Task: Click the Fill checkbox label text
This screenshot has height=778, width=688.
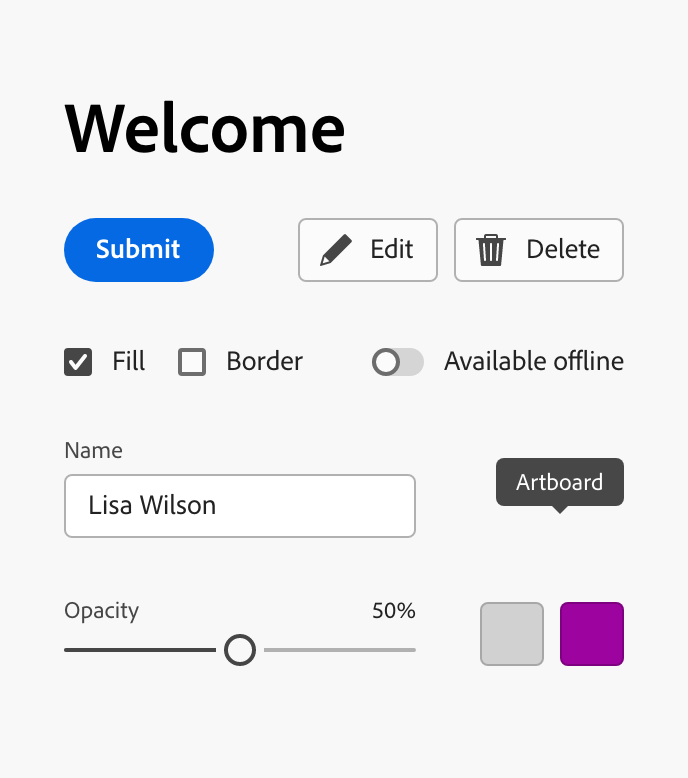Action: (129, 362)
